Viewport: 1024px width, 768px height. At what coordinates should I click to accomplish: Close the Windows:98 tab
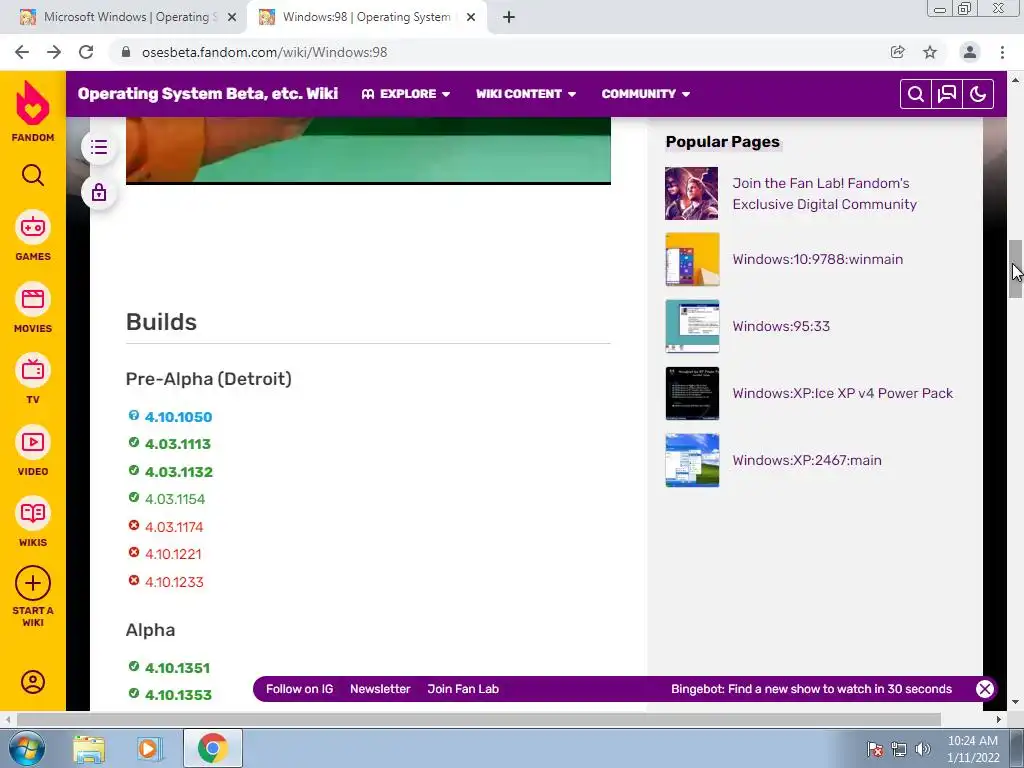coord(471,18)
